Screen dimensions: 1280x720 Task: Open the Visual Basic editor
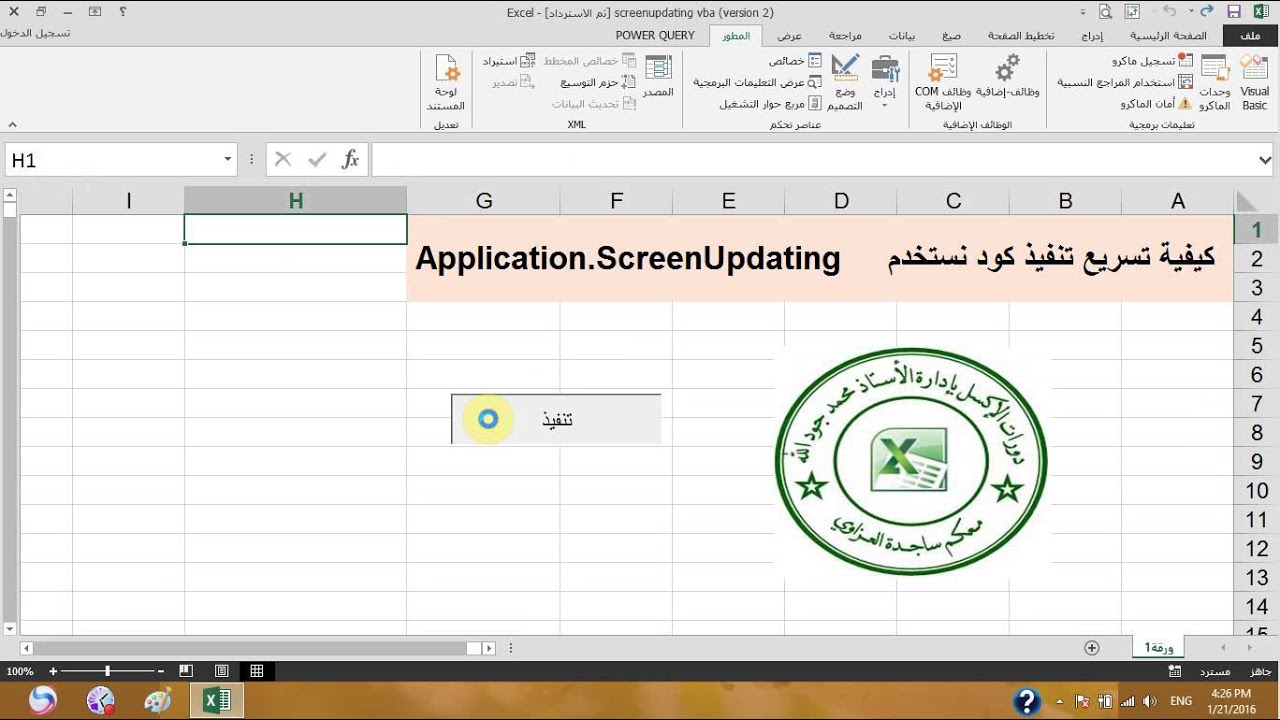[1254, 81]
